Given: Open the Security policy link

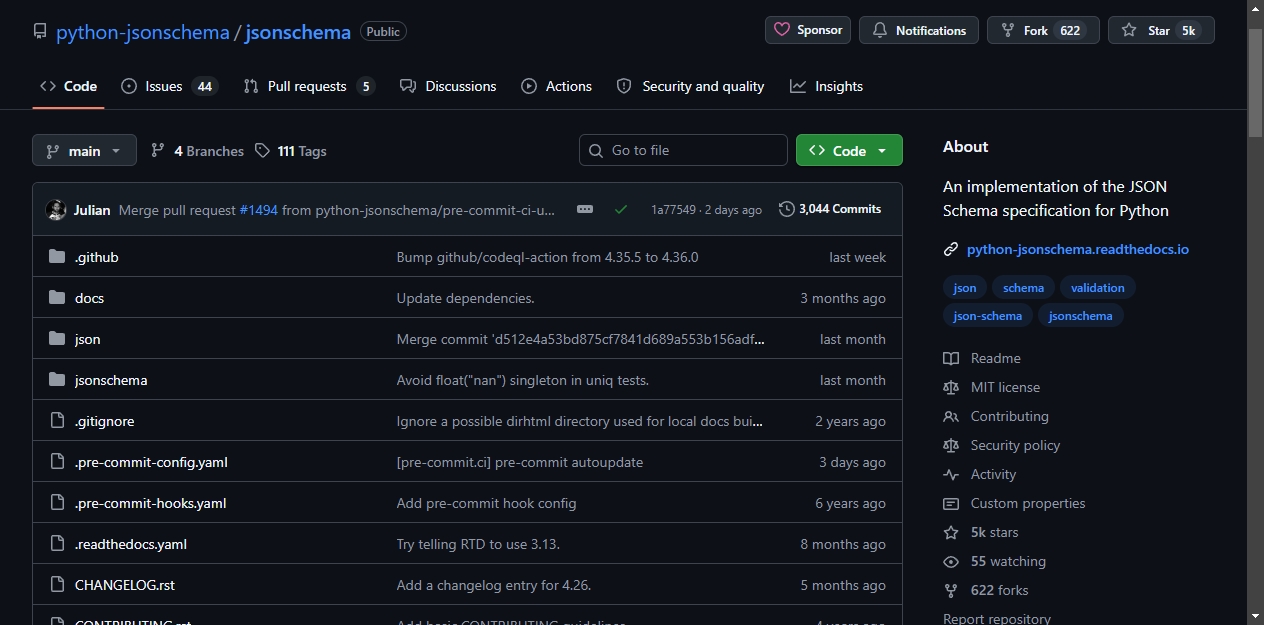Looking at the screenshot, I should tap(1015, 445).
